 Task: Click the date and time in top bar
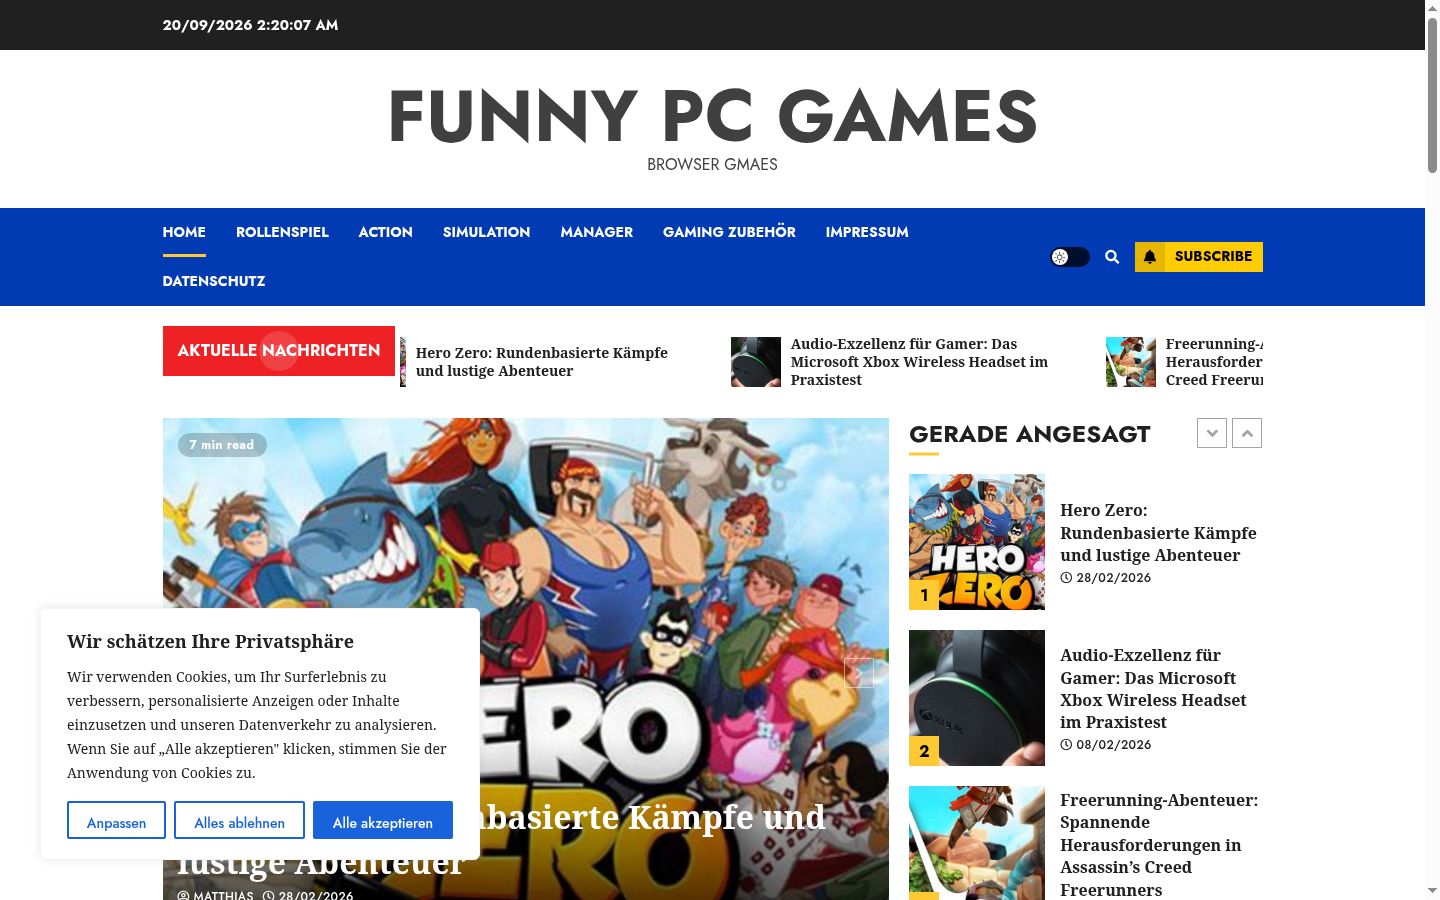(x=250, y=25)
